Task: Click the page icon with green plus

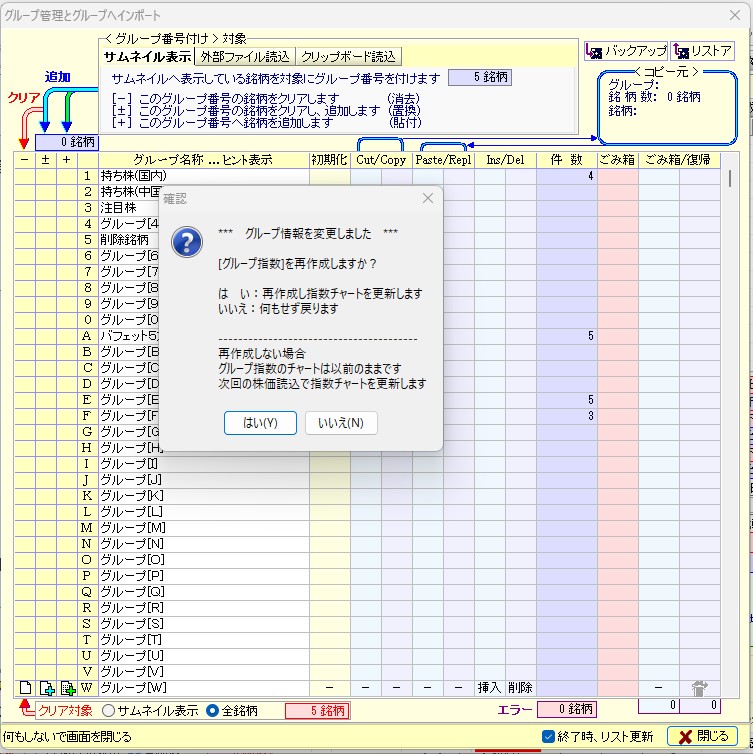Action: (x=46, y=688)
